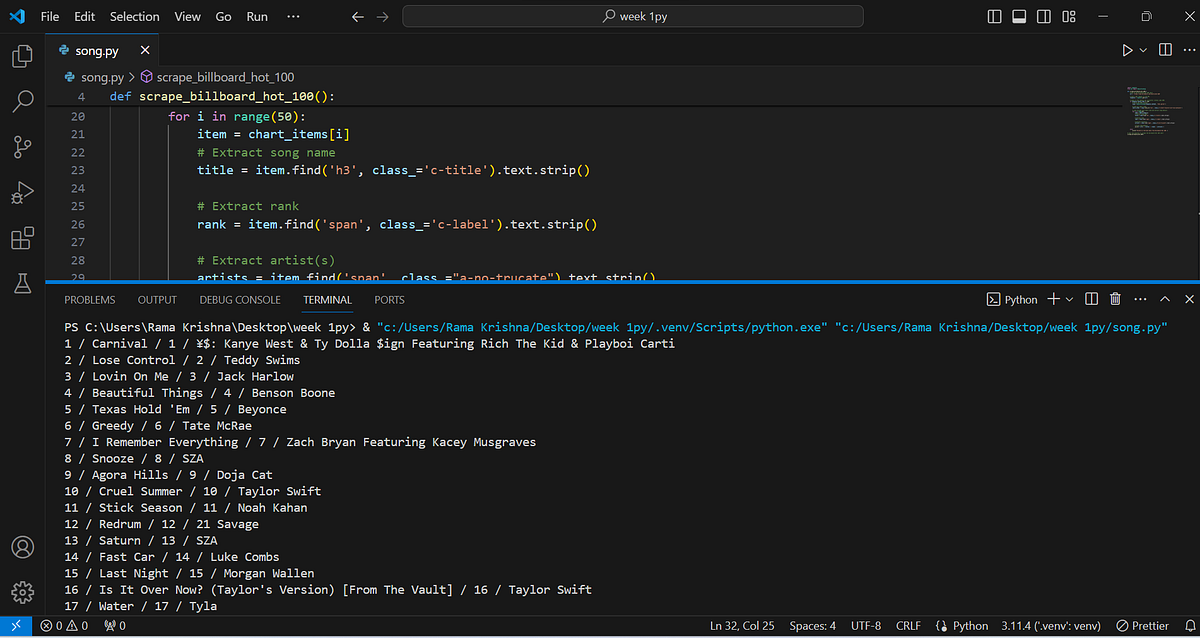
Task: Open the Accounts icon in the activity bar
Action: tap(21, 547)
